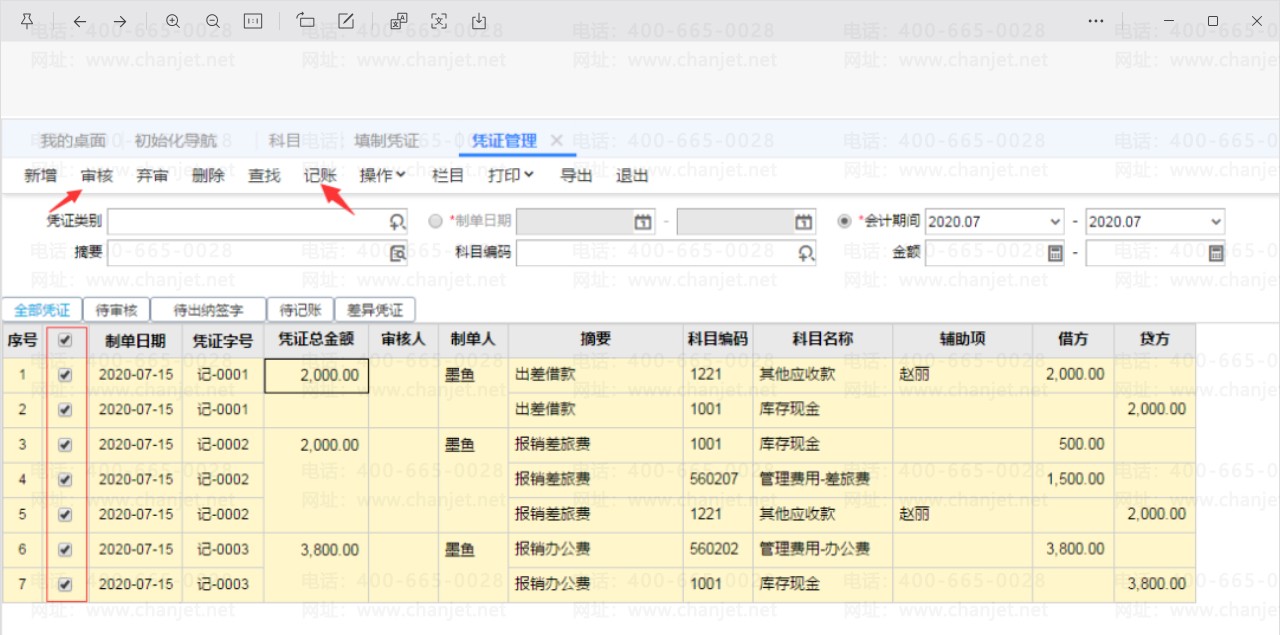
Task: Go to the next image with forward arrow
Action: 120,21
